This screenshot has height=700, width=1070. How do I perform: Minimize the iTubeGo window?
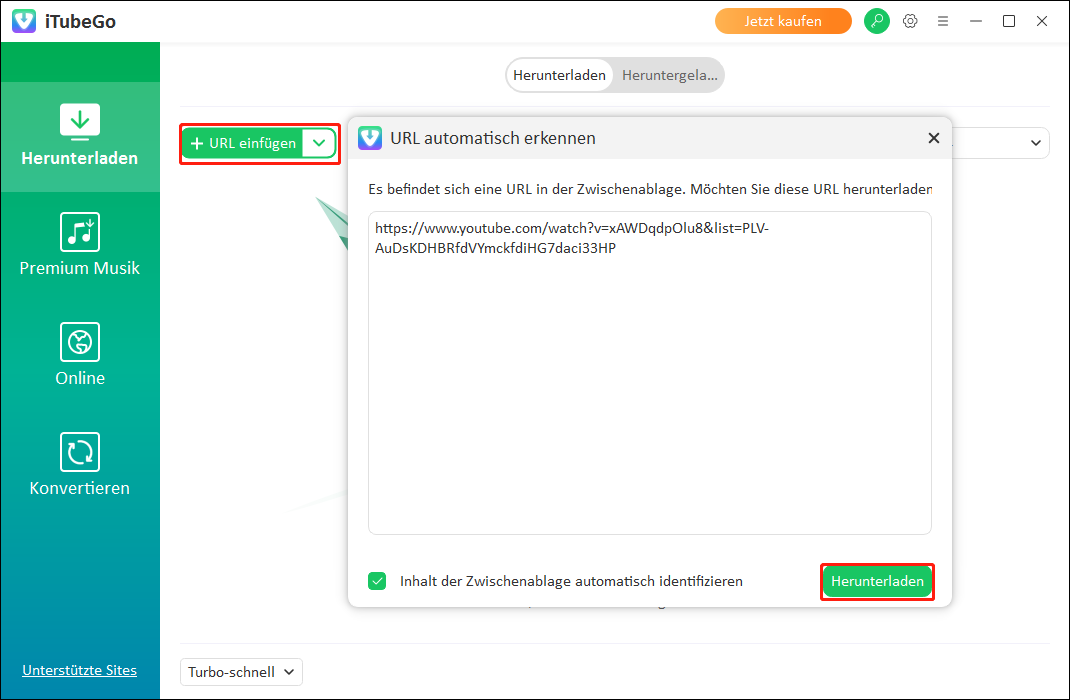[x=976, y=21]
